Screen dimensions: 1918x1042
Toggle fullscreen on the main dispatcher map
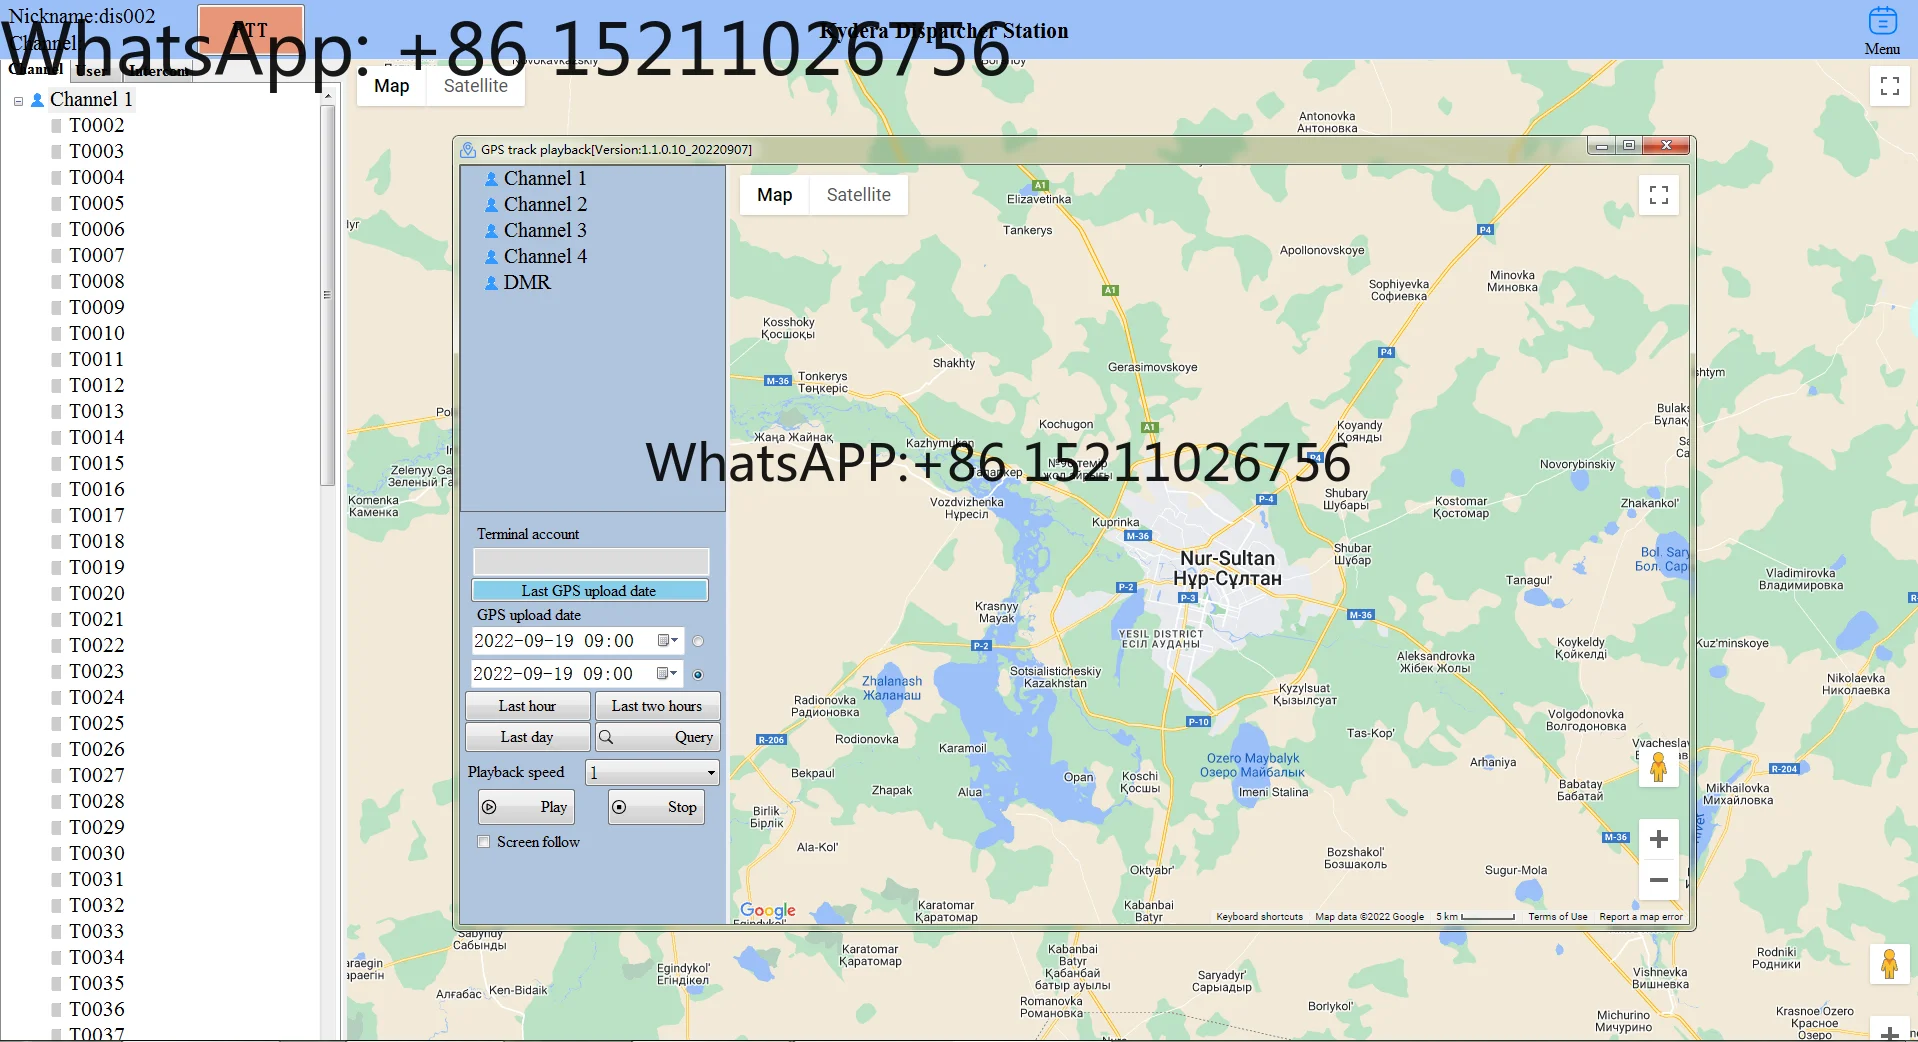[x=1889, y=86]
